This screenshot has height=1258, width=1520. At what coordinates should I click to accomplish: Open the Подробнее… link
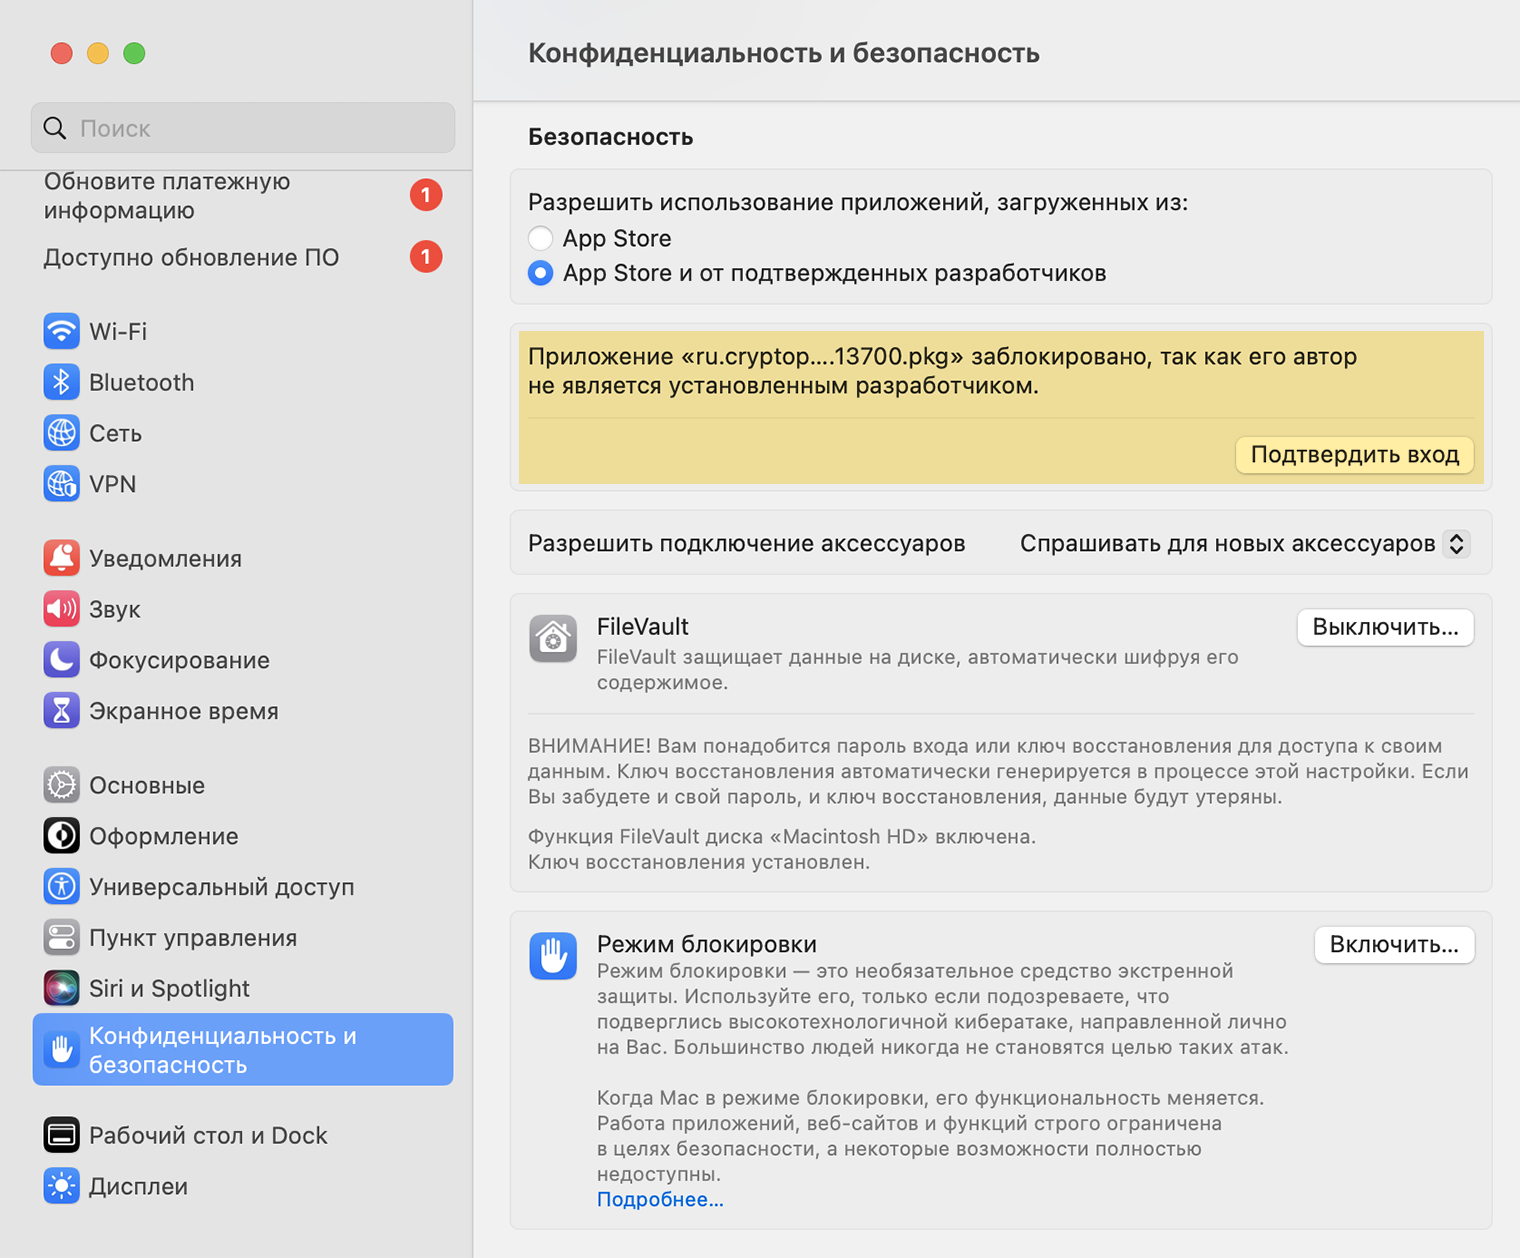click(x=660, y=1199)
